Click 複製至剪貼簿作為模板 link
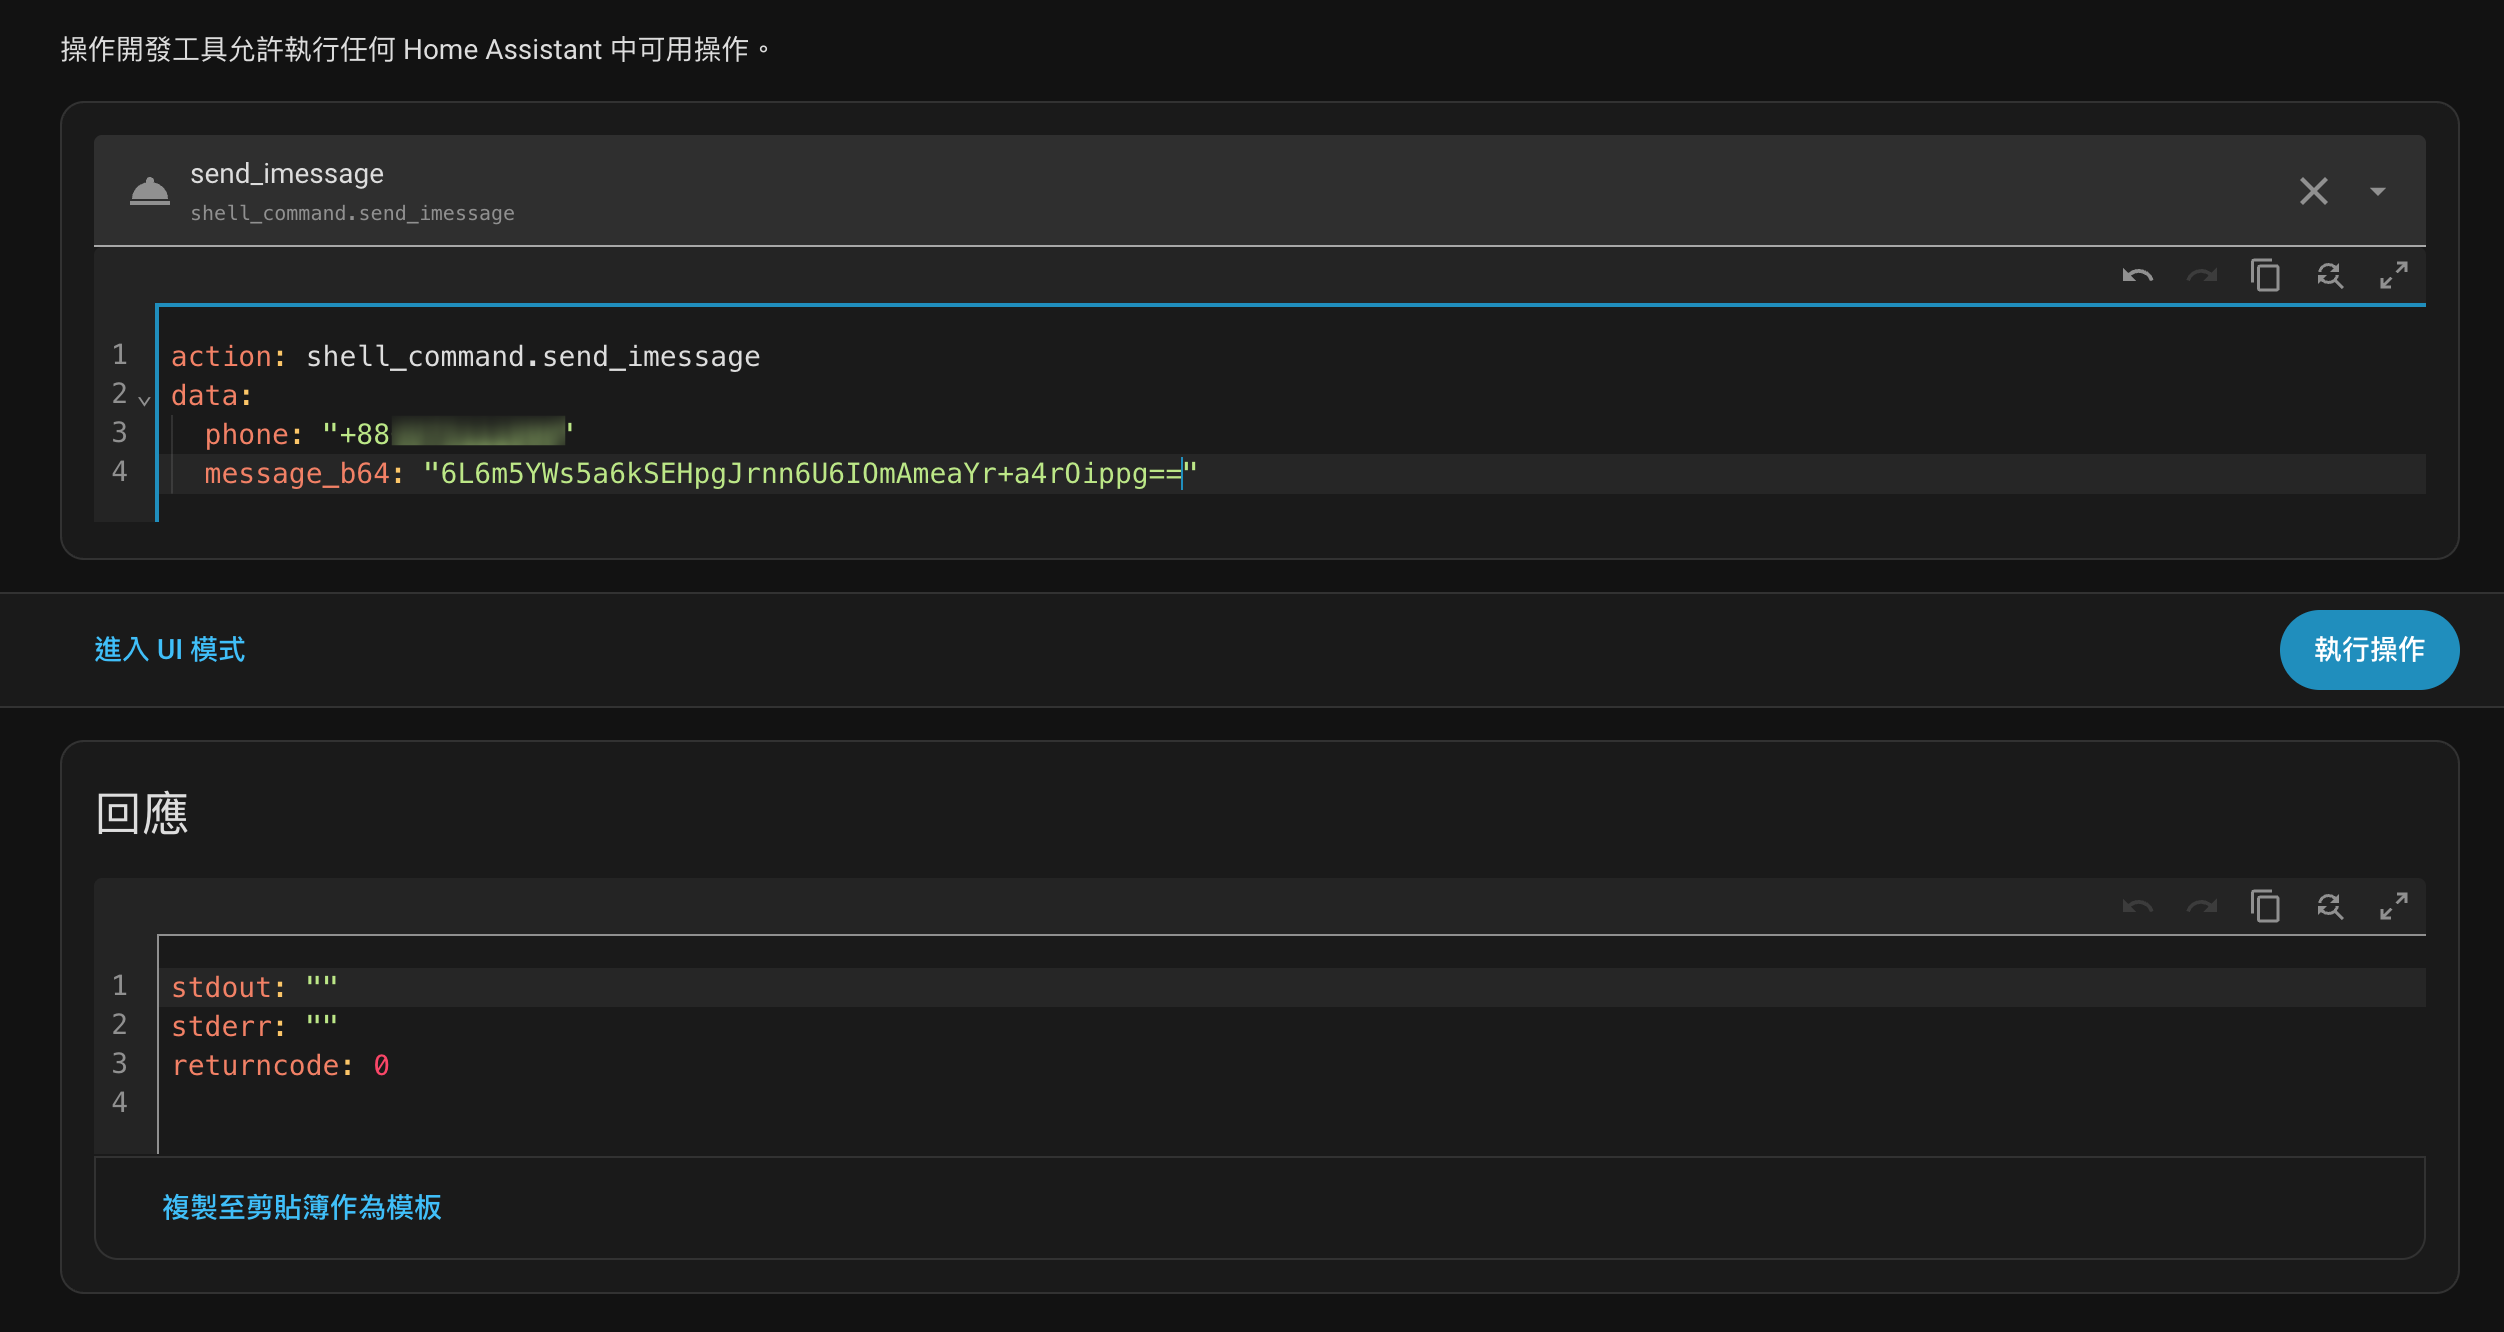 pyautogui.click(x=302, y=1207)
